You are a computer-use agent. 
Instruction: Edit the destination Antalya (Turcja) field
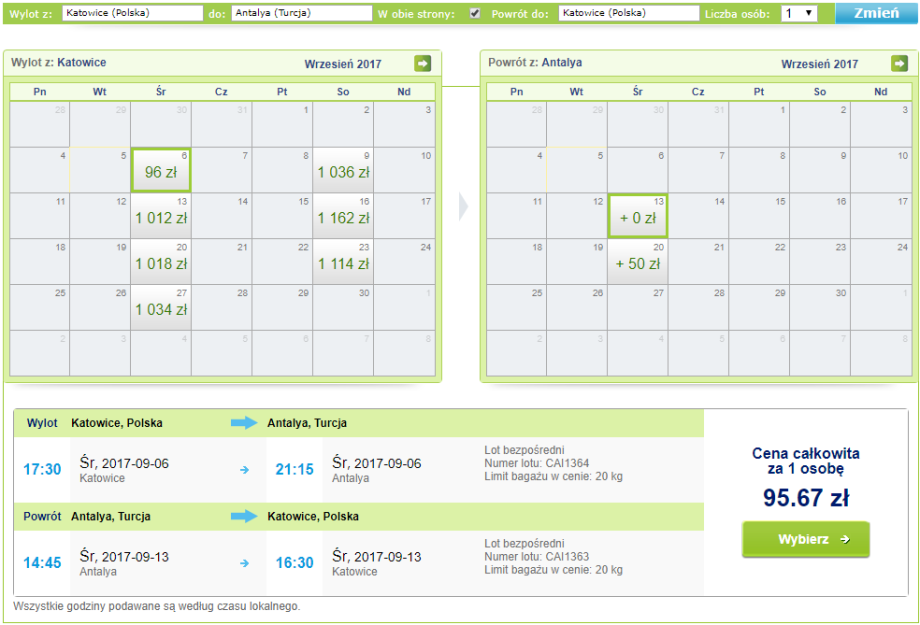[x=301, y=14]
